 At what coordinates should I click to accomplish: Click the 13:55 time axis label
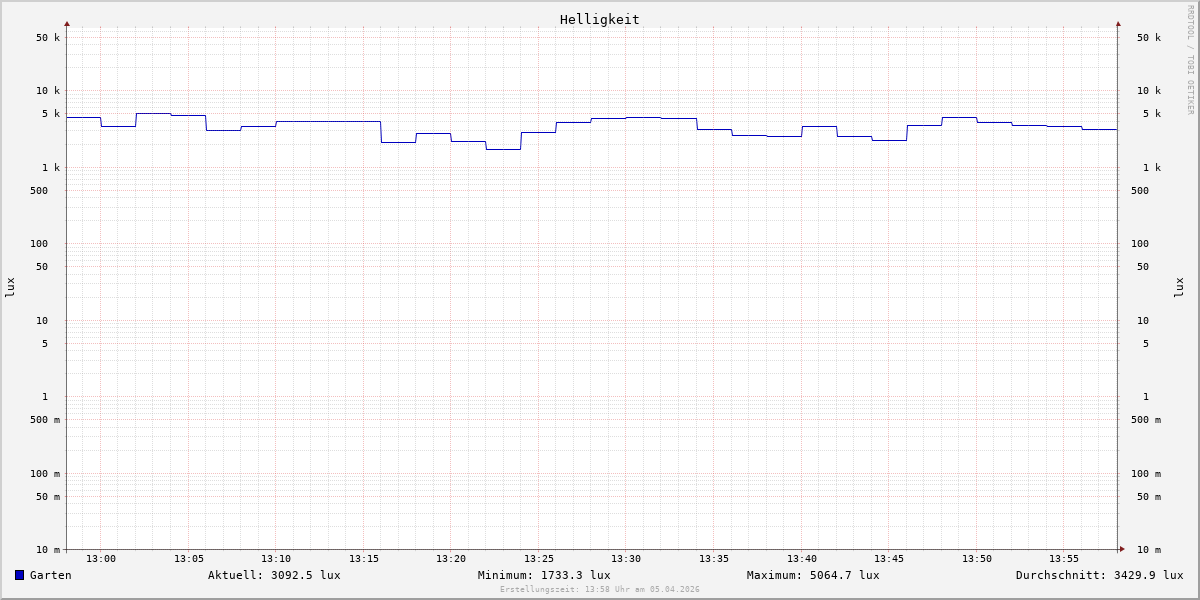1064,558
